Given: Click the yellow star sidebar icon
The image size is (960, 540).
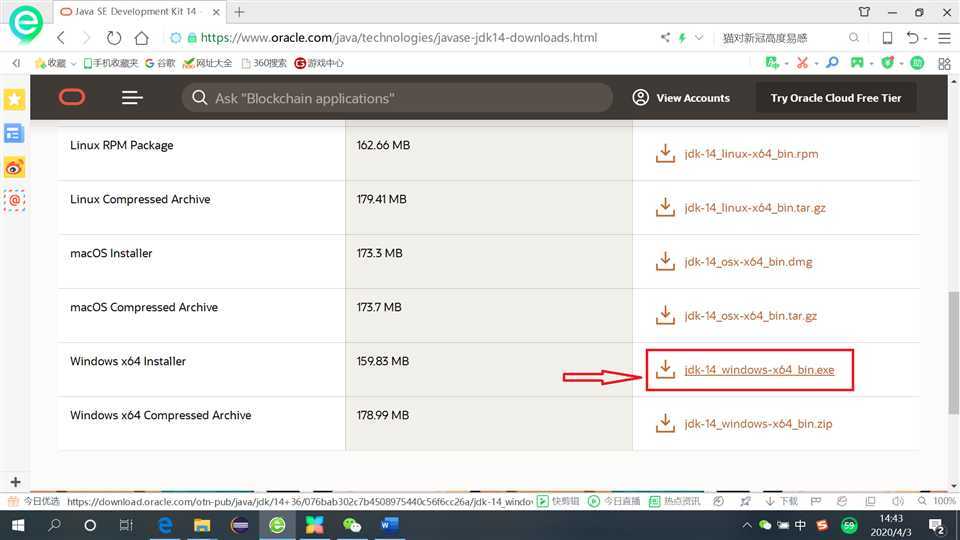Looking at the screenshot, I should tap(15, 99).
